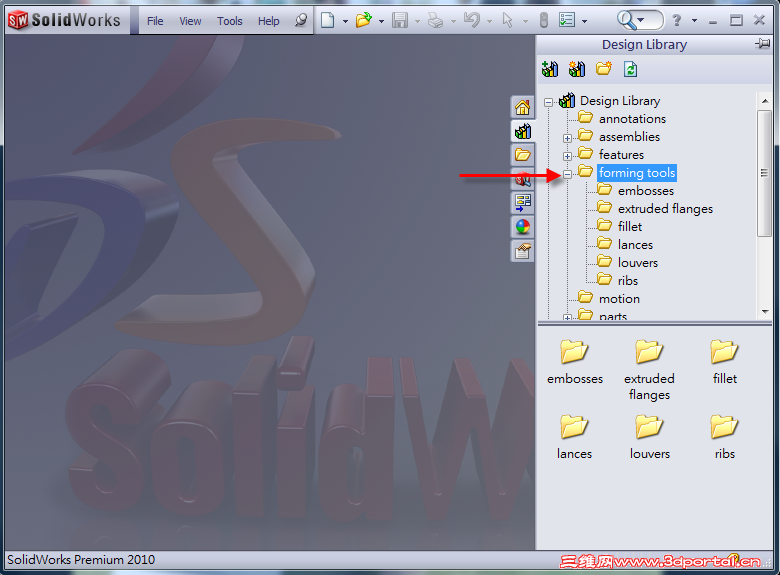The width and height of the screenshot is (780, 575).
Task: Click the menu bar pushpin icon
Action: click(301, 20)
